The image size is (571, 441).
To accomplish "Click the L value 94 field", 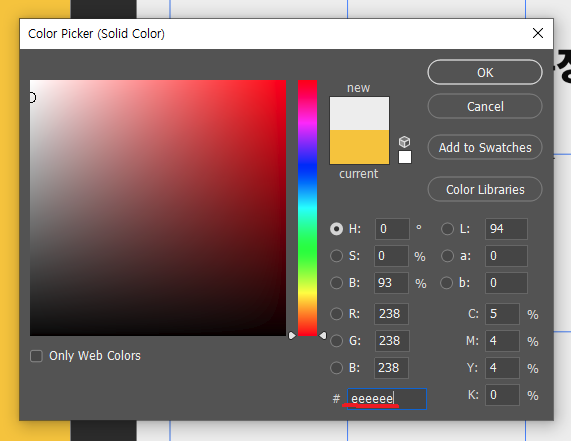I will click(506, 229).
